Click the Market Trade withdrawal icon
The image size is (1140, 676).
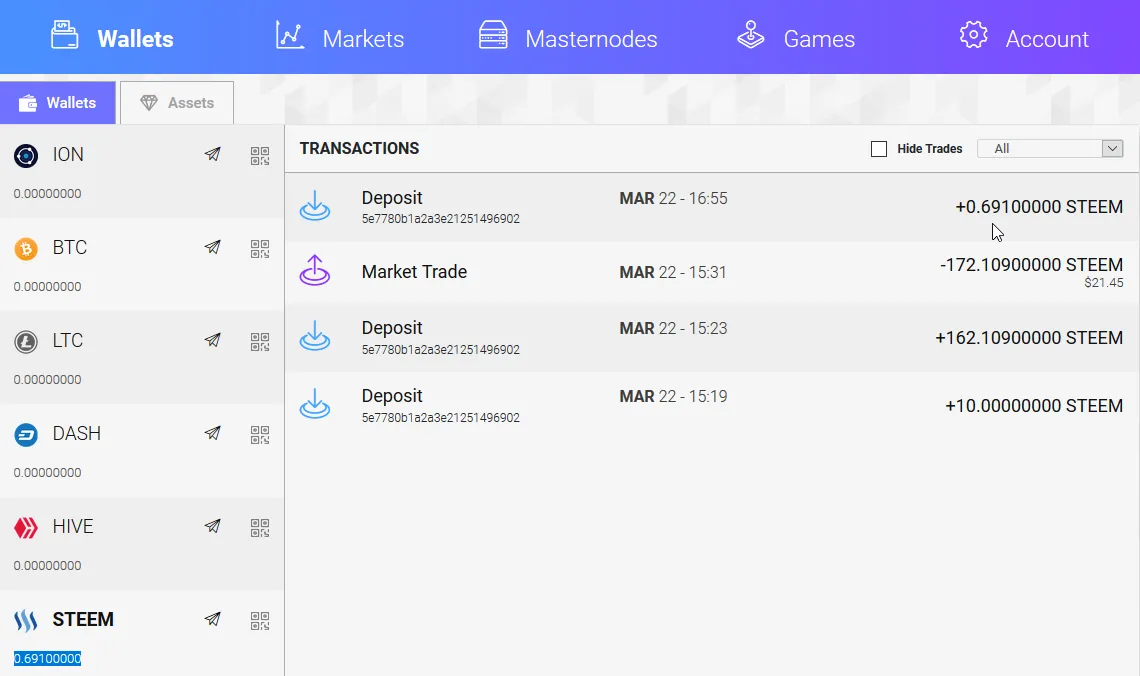point(315,270)
